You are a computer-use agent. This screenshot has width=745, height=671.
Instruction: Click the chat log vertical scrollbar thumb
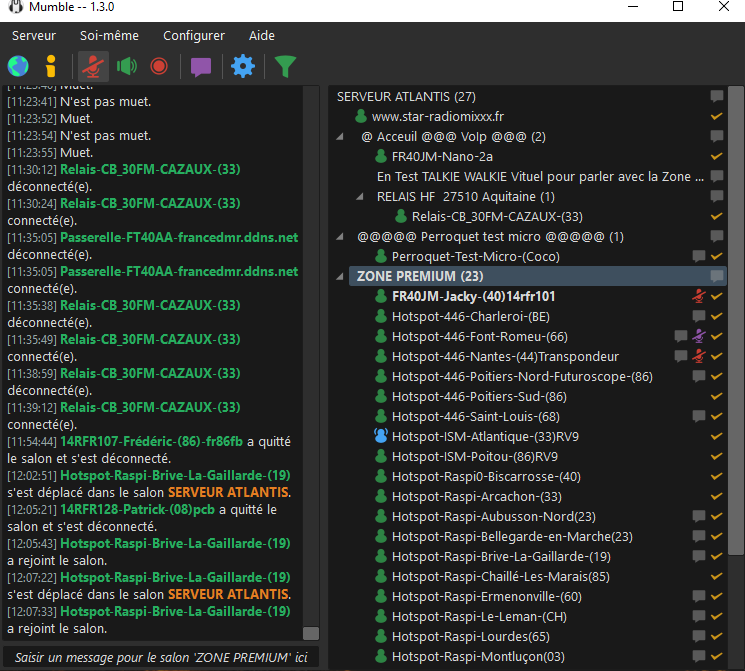[311, 633]
